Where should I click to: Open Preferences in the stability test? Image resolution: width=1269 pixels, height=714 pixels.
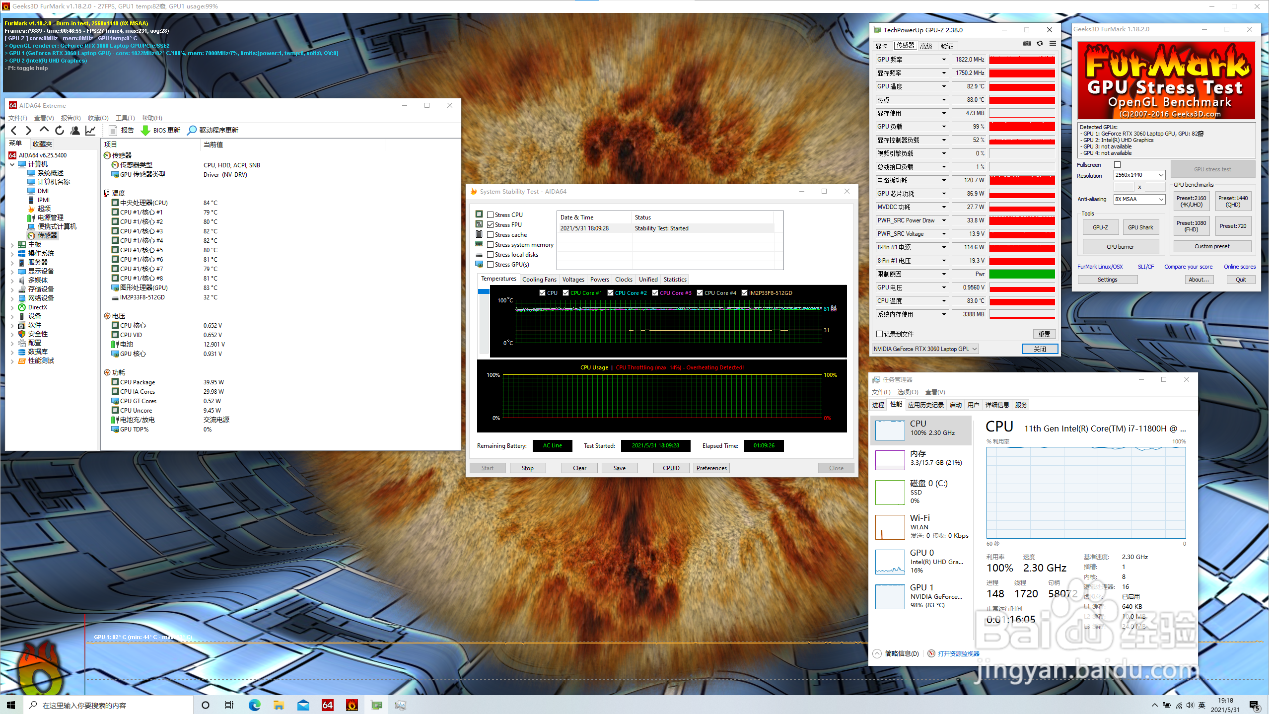712,467
